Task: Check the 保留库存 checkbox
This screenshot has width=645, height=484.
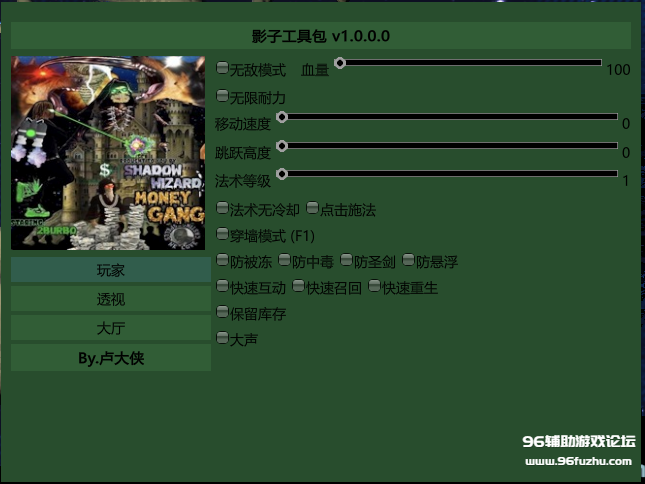Action: [223, 312]
